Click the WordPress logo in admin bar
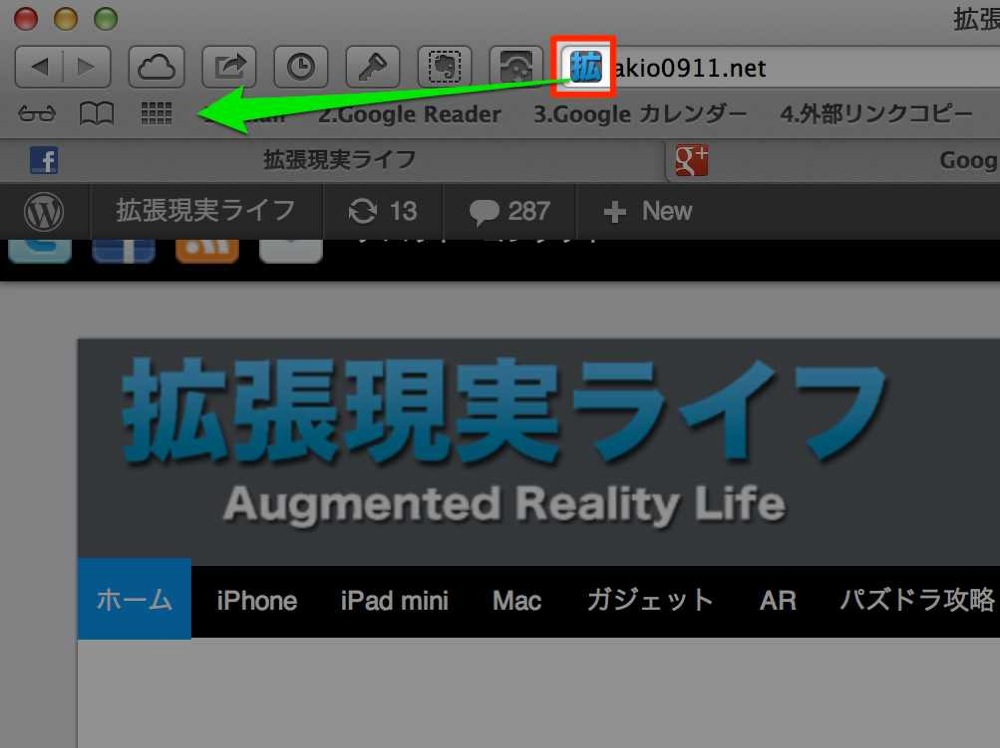1000x748 pixels. point(44,212)
